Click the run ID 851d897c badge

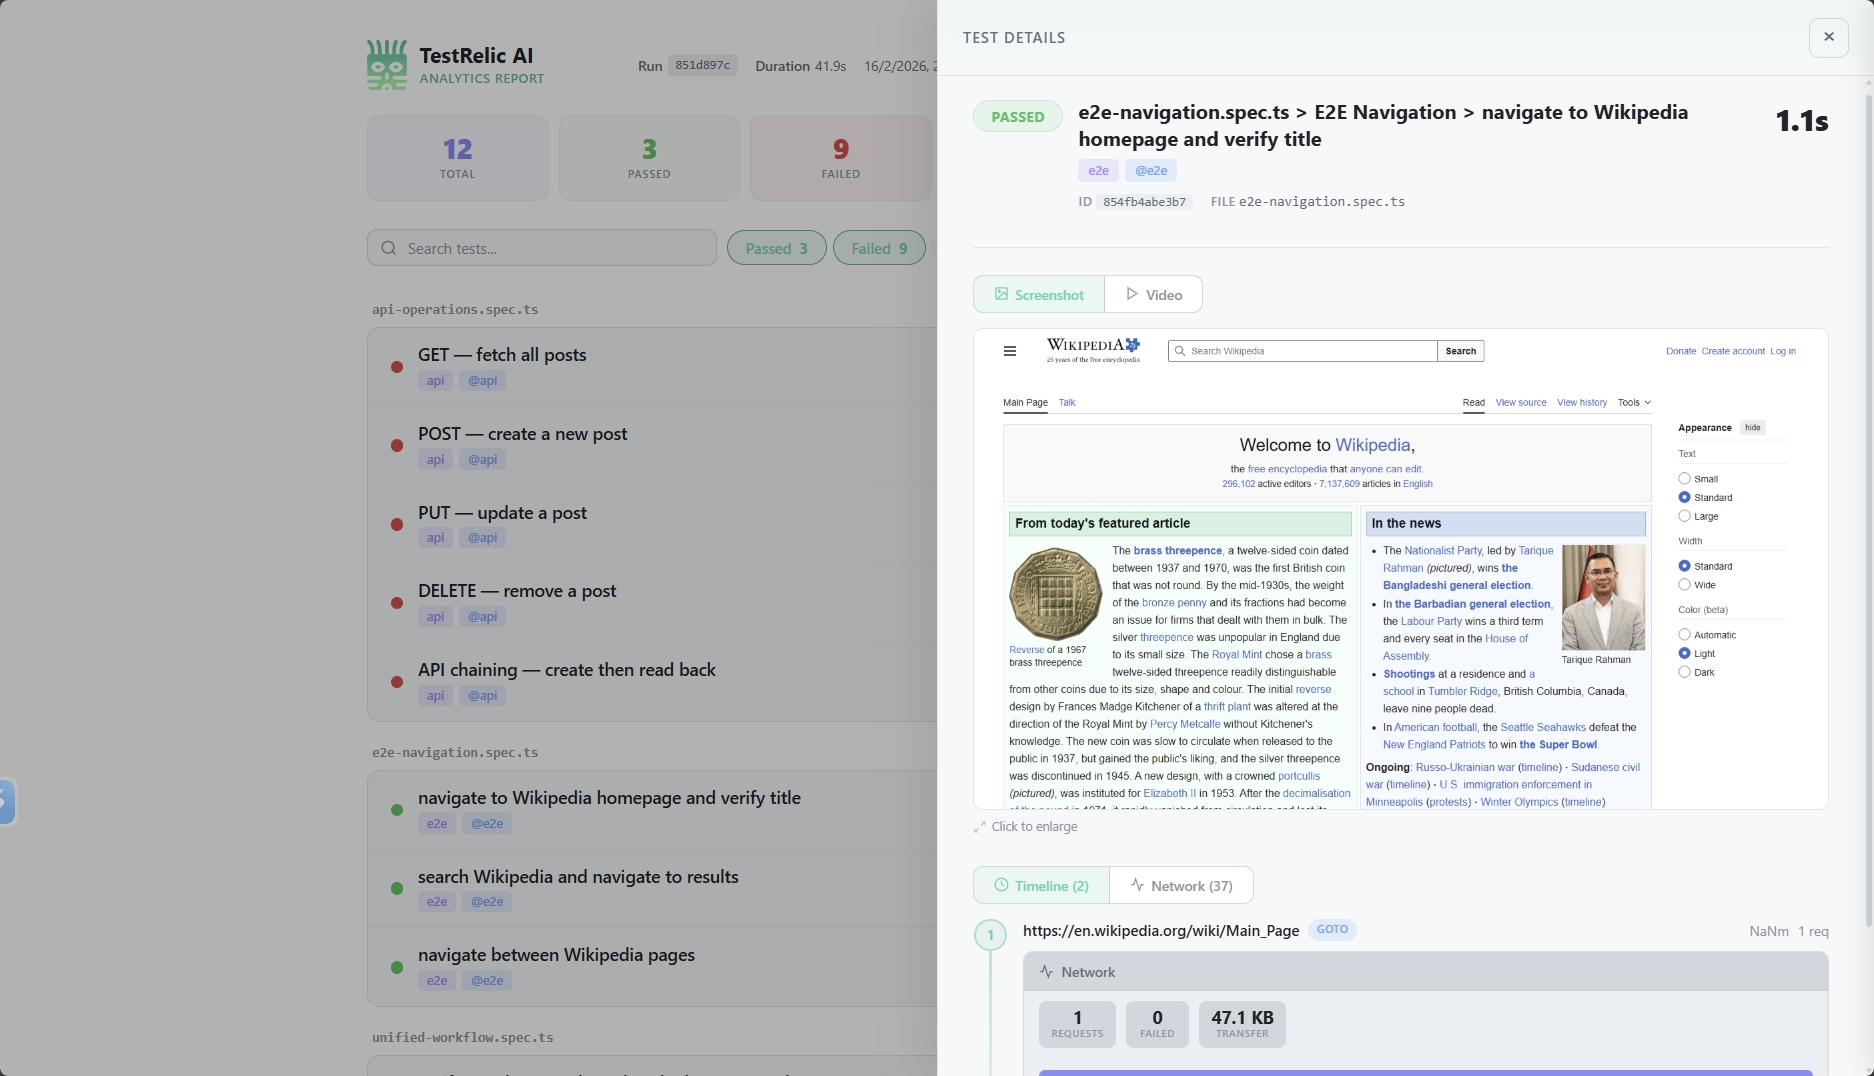[703, 66]
